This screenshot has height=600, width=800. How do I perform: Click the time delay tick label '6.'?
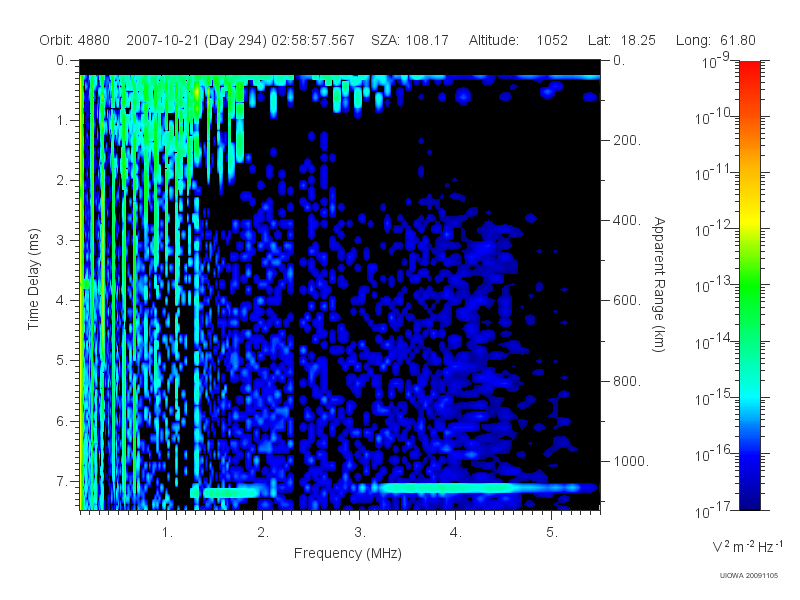click(62, 421)
